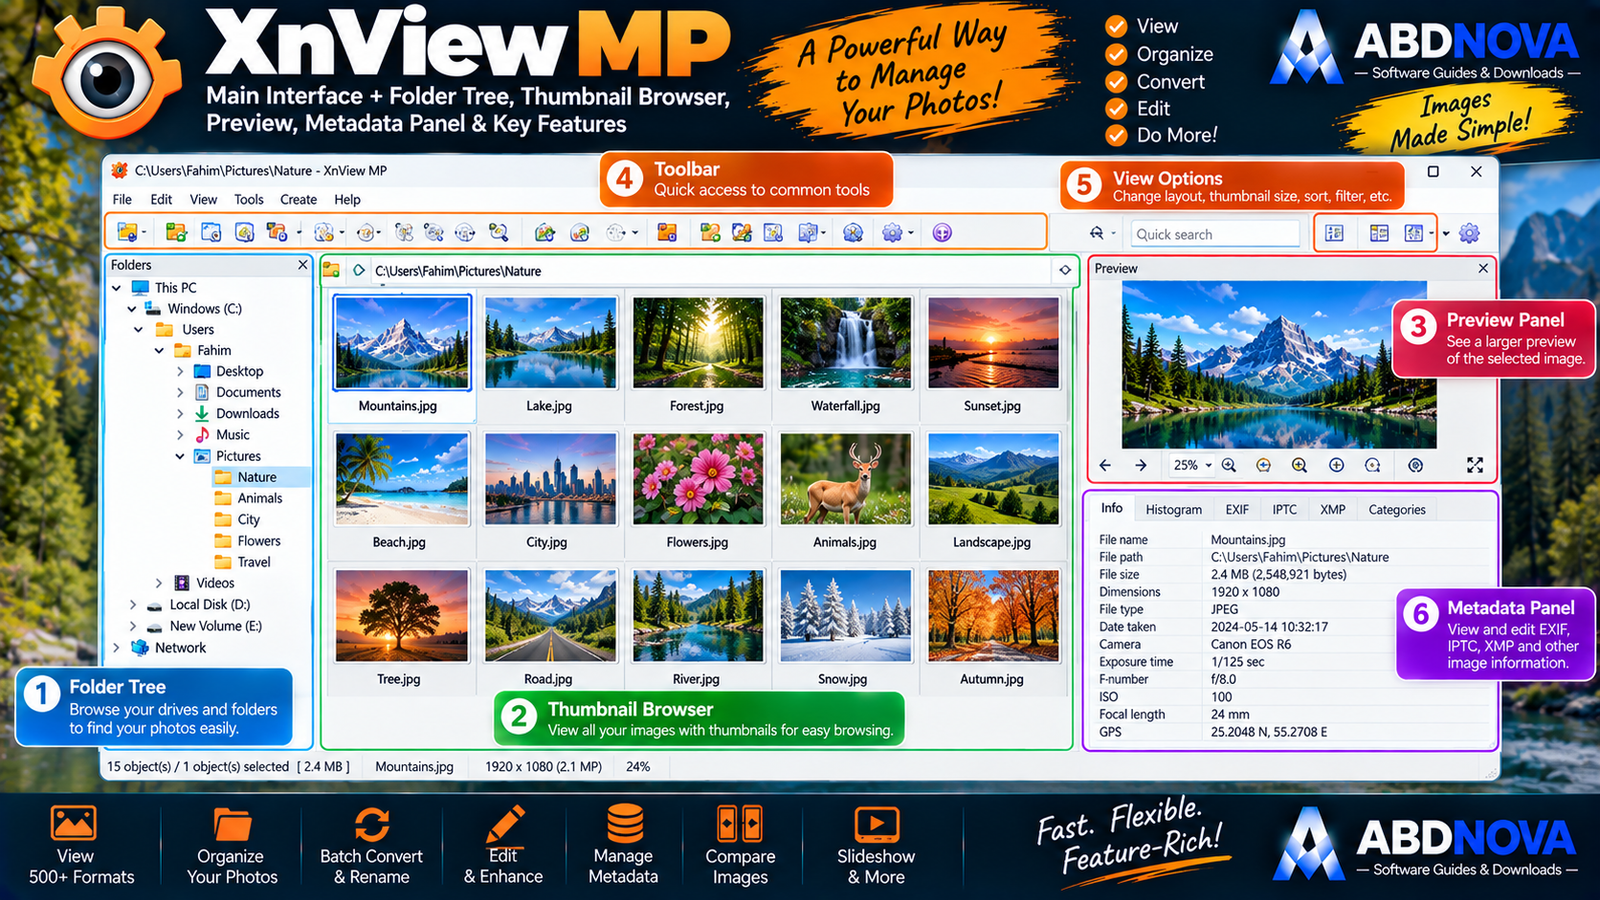This screenshot has height=900, width=1600.
Task: Switch to the Histogram tab
Action: (1174, 510)
